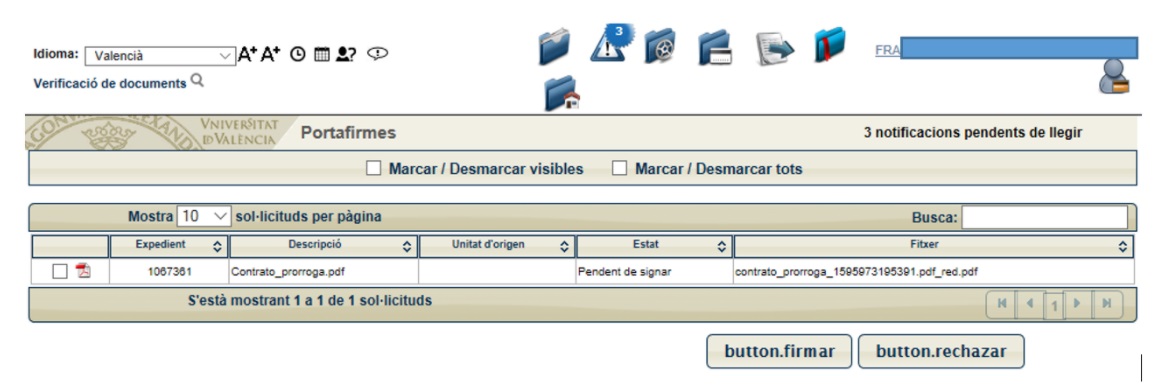Click contrato_prorroga_1595973195391.pdf_red.pdf file name
This screenshot has height=389, width=1156.
point(856,272)
